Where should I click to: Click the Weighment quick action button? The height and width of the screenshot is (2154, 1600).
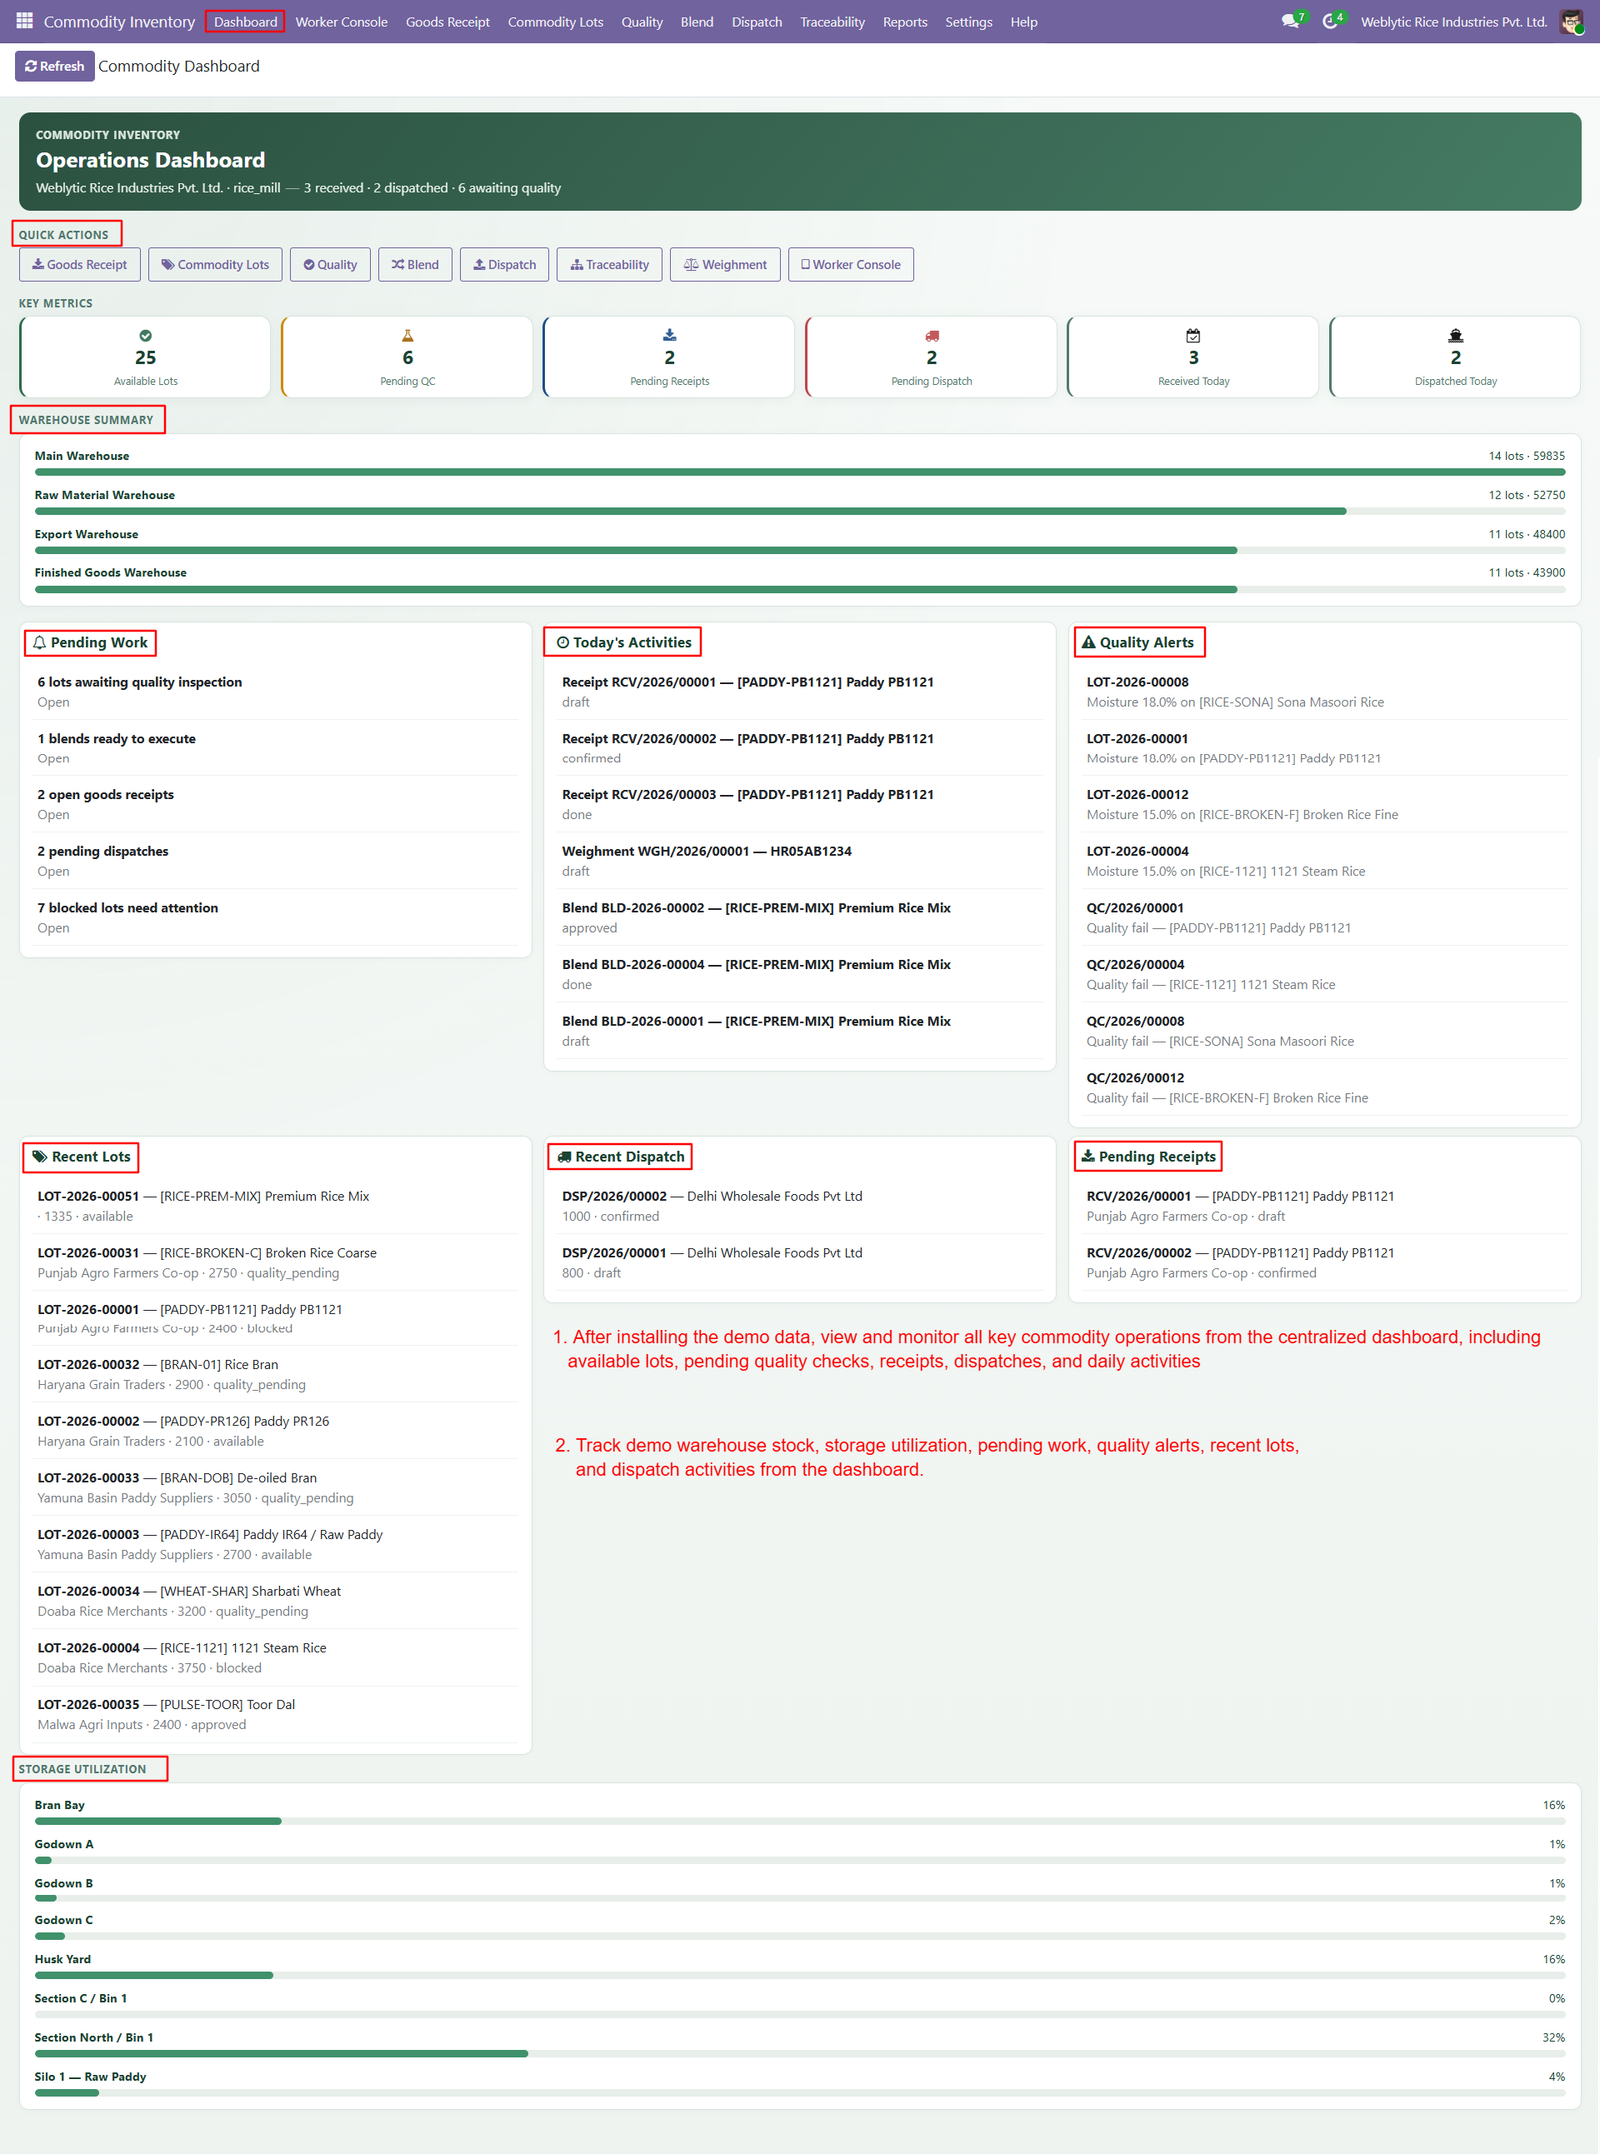(x=725, y=265)
